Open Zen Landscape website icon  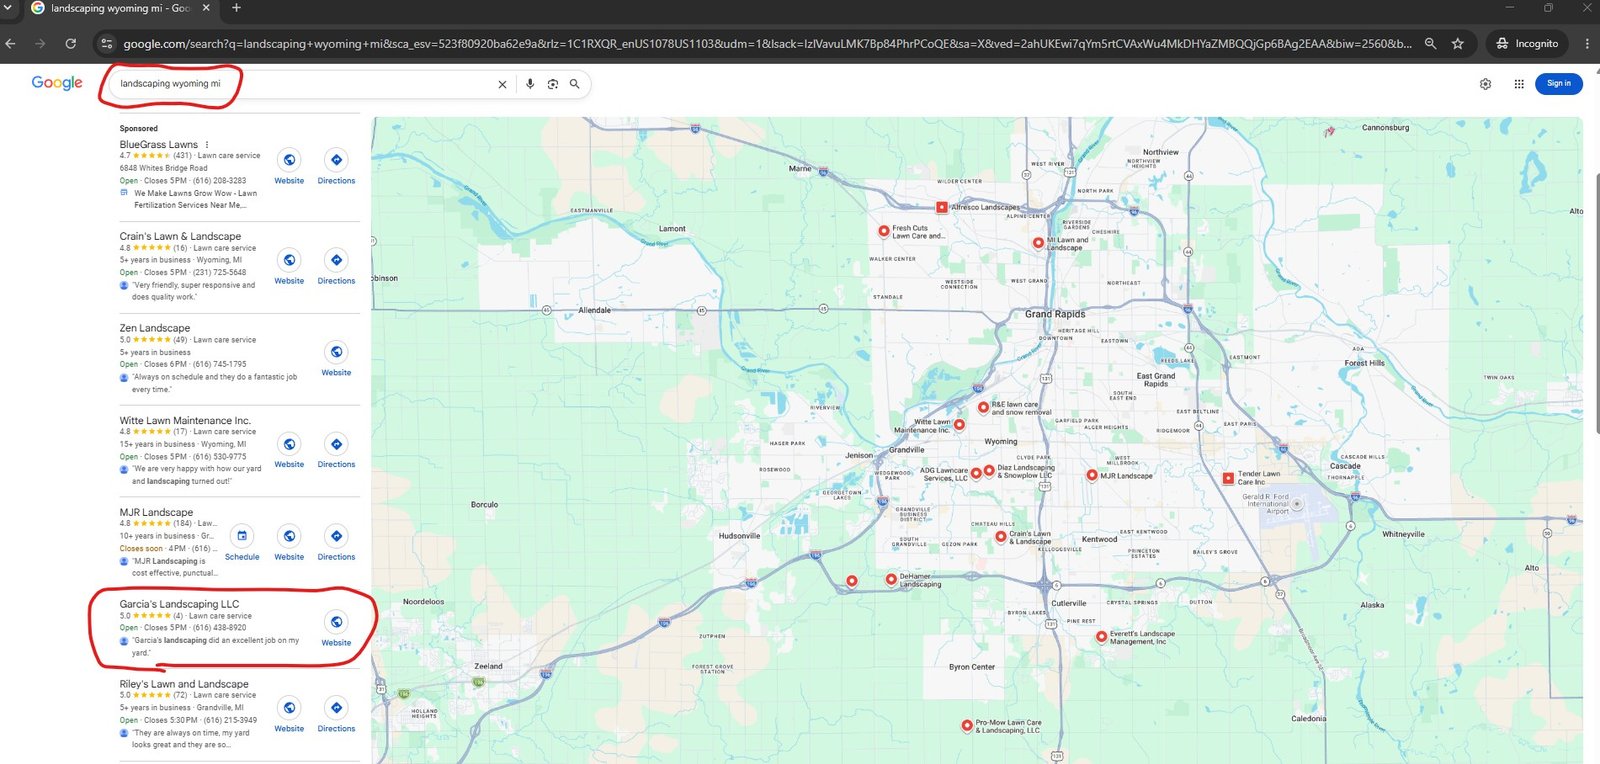pyautogui.click(x=336, y=352)
